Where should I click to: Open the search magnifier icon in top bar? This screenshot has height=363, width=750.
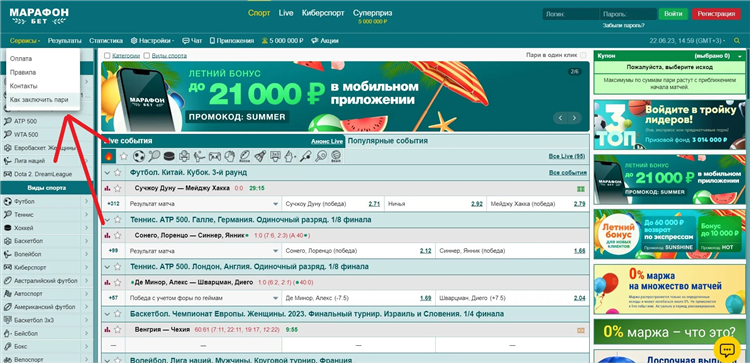[737, 41]
